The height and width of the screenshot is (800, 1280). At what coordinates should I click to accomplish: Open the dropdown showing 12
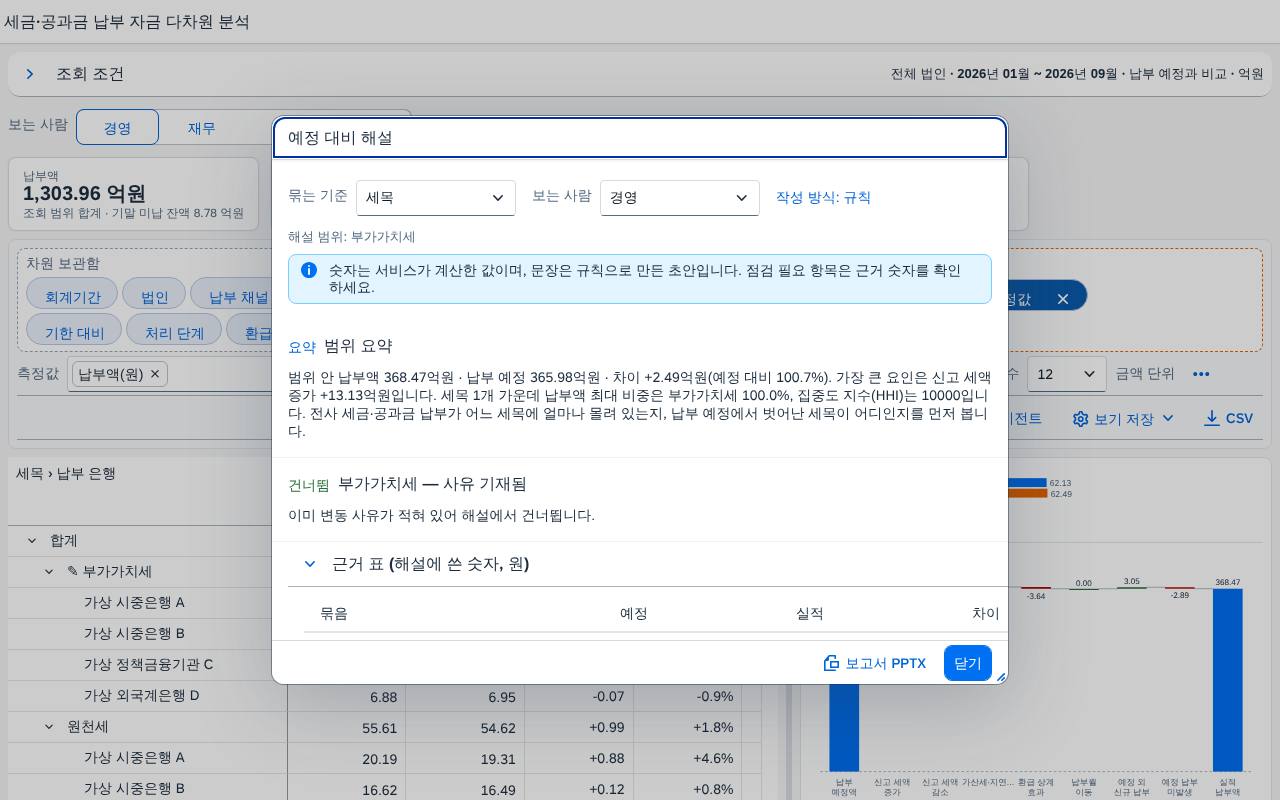pos(1067,374)
